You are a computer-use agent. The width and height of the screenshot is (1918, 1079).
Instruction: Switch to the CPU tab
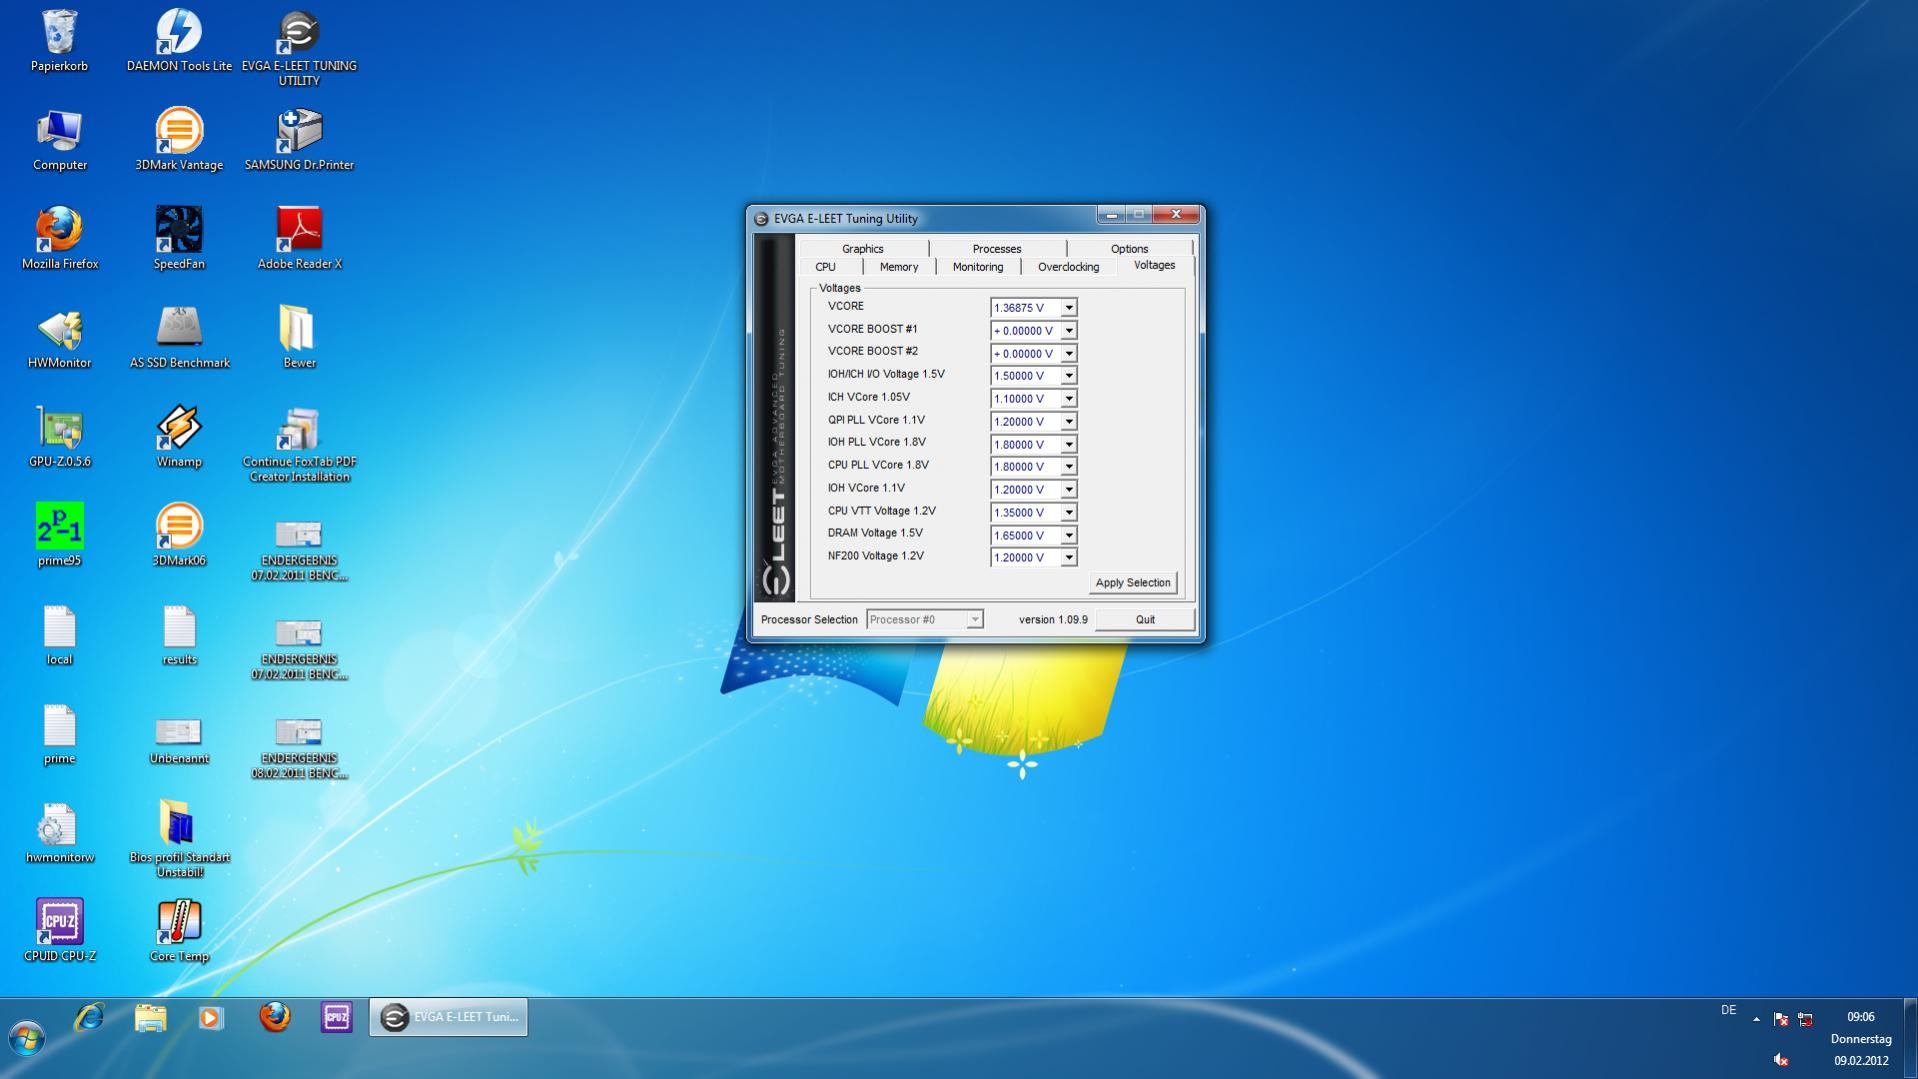click(x=826, y=267)
